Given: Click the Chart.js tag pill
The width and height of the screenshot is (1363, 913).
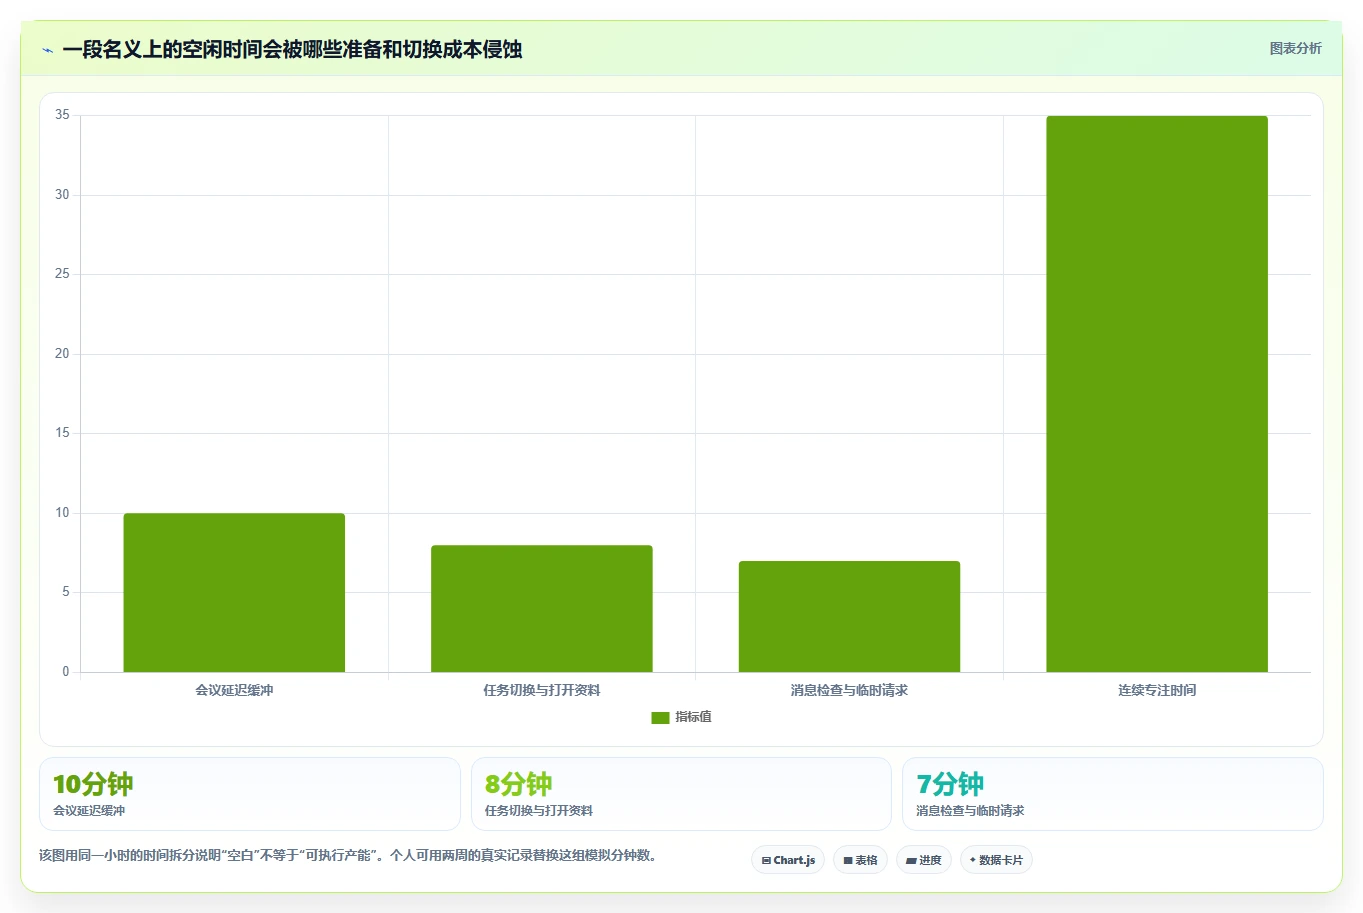Looking at the screenshot, I should (x=788, y=860).
